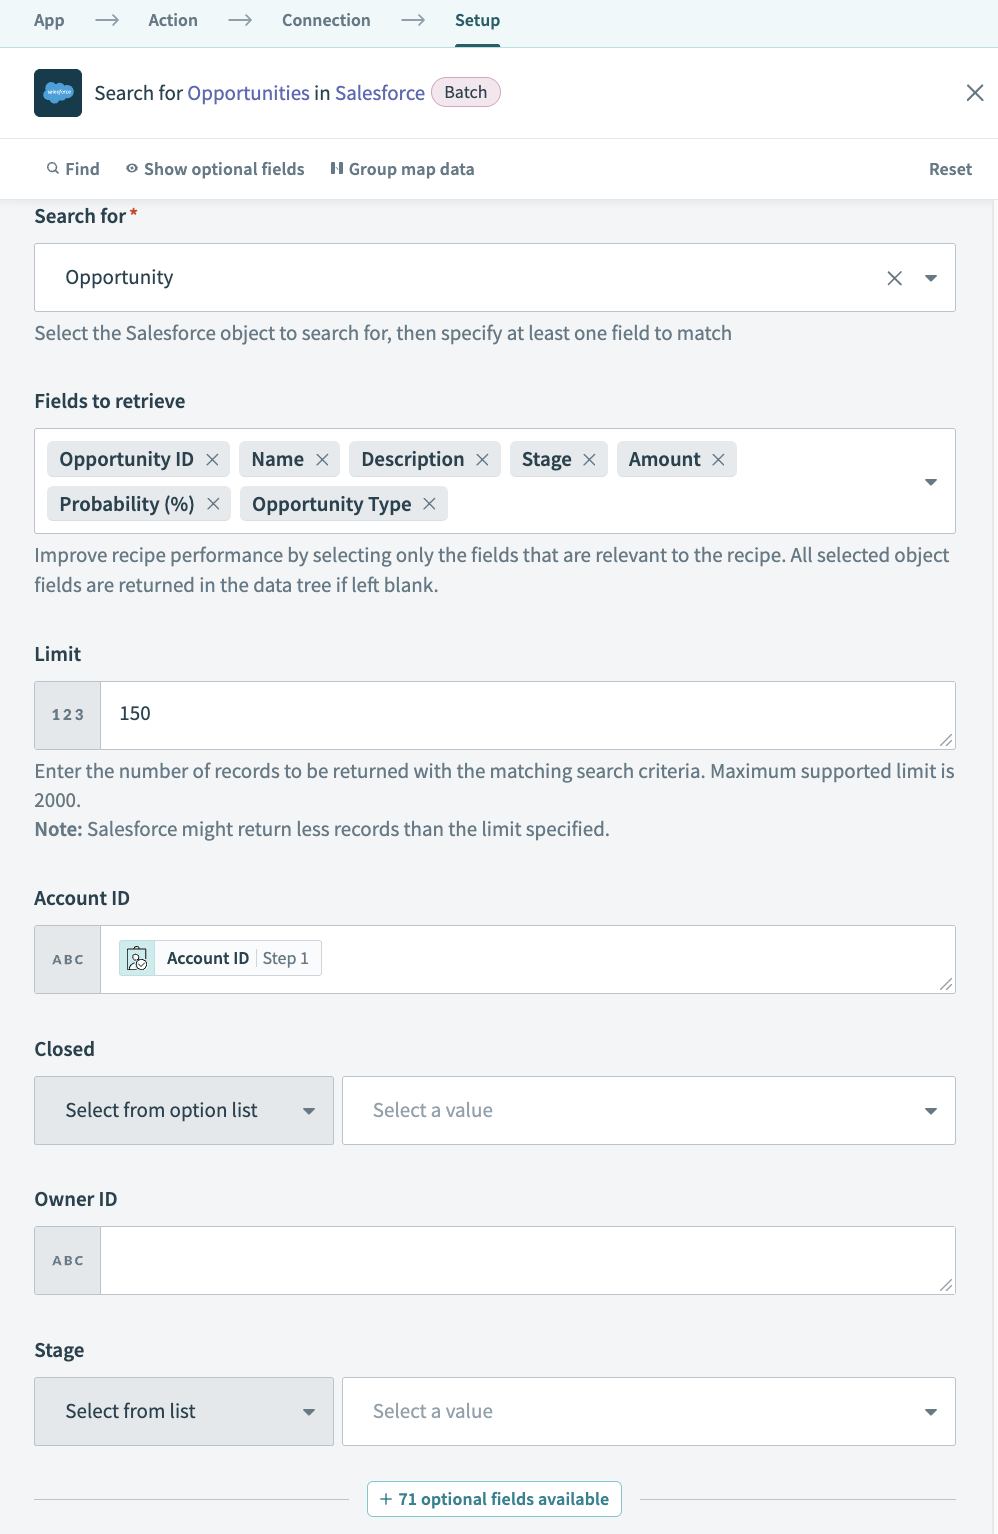This screenshot has width=998, height=1534.
Task: Switch to the Connection tab
Action: click(325, 19)
